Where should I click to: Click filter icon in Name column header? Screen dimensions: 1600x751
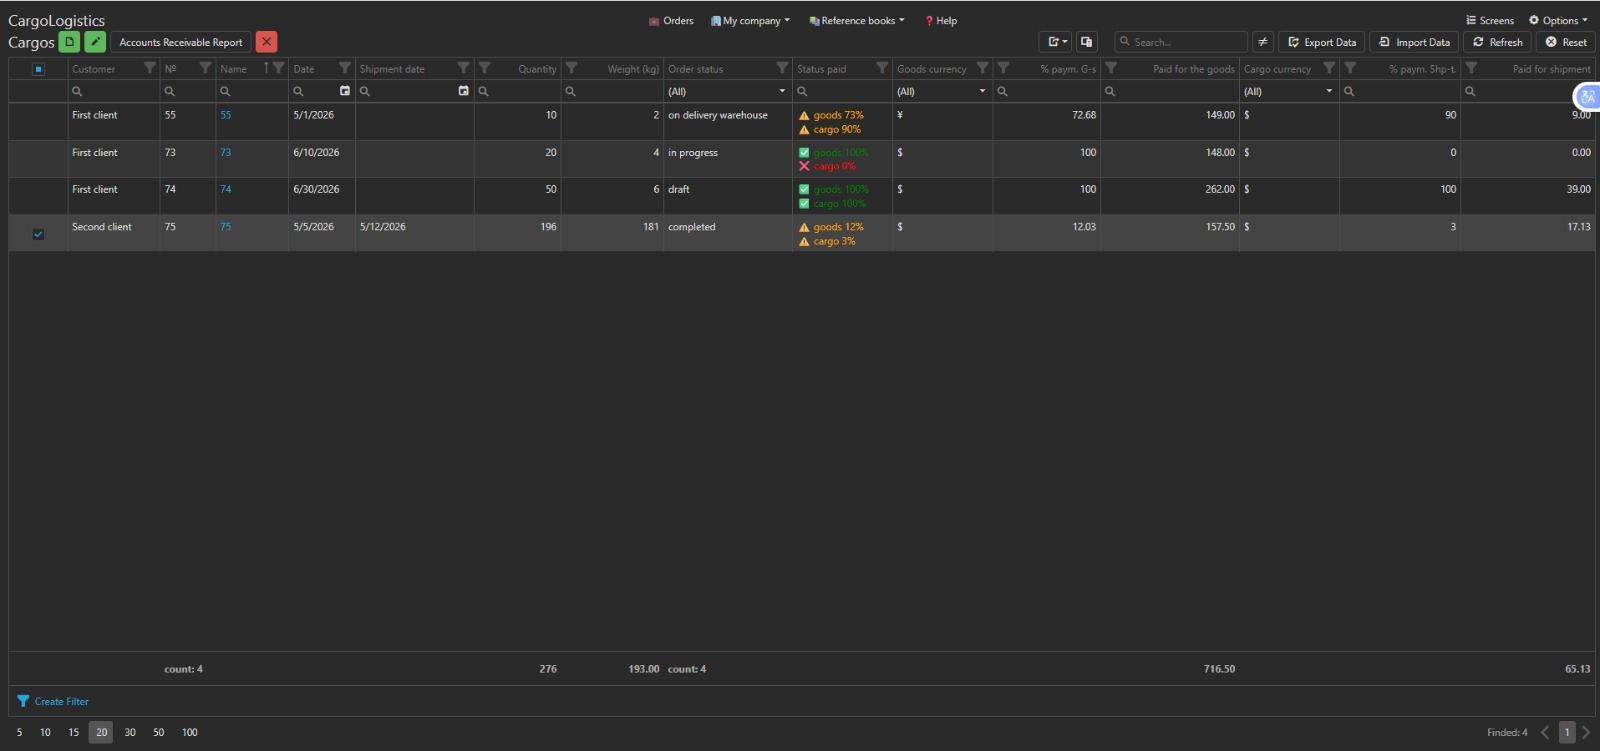(279, 68)
